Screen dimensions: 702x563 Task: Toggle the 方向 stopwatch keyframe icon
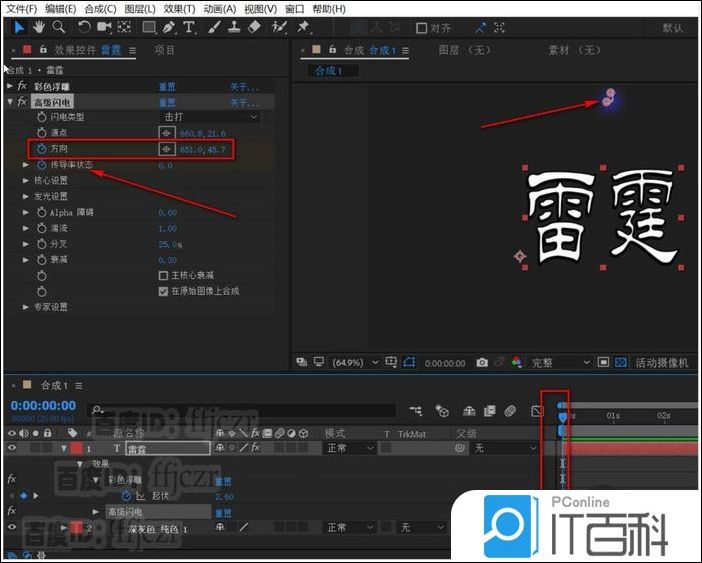41,149
